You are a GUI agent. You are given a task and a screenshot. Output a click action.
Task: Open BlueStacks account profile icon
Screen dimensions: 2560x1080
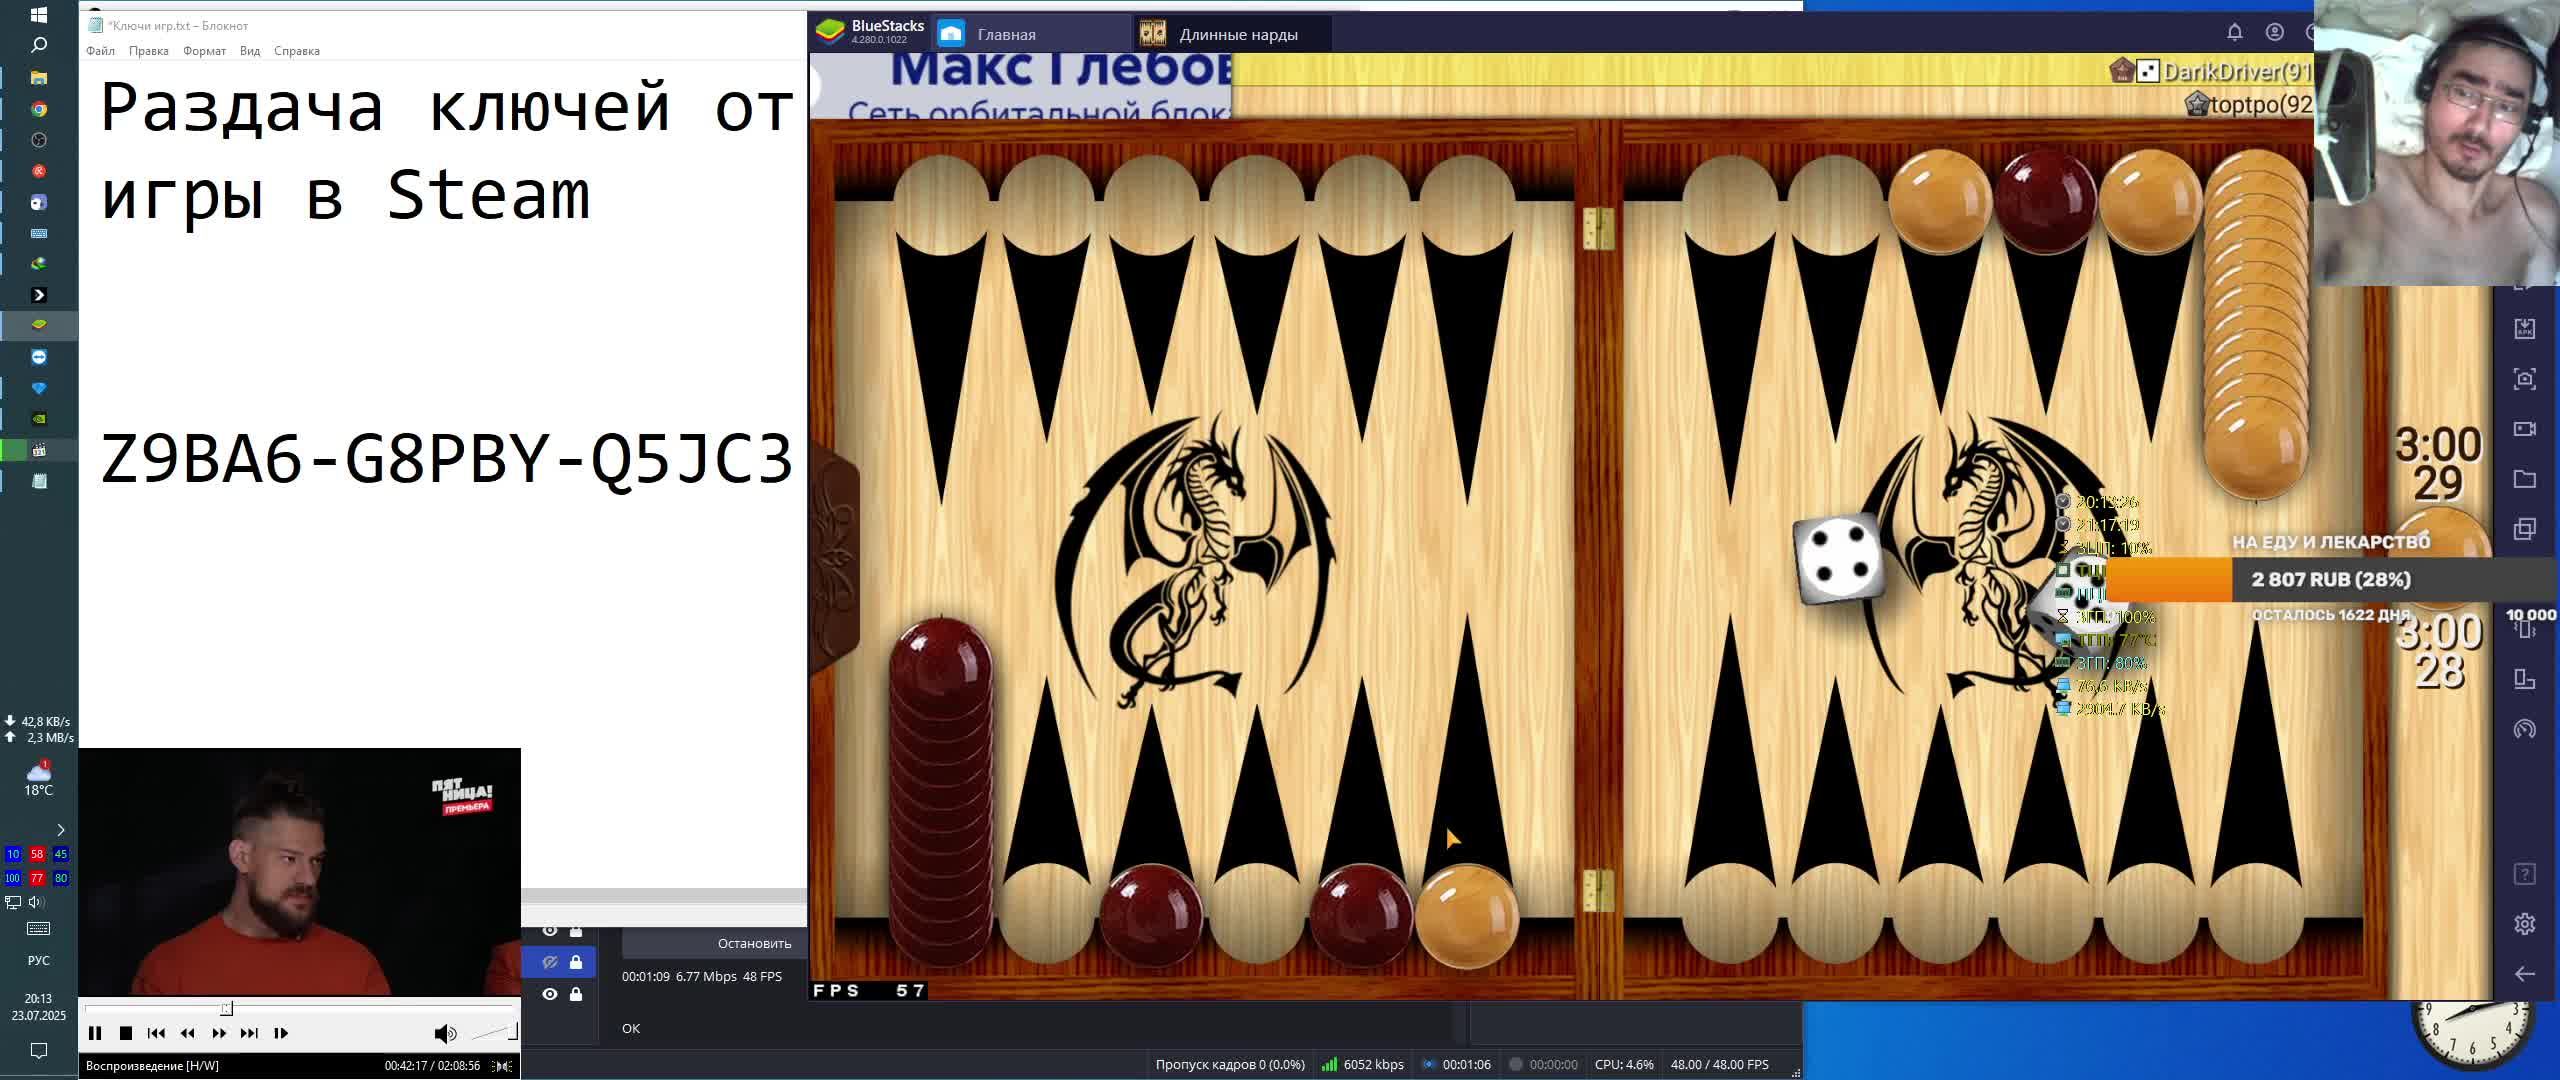(2274, 33)
